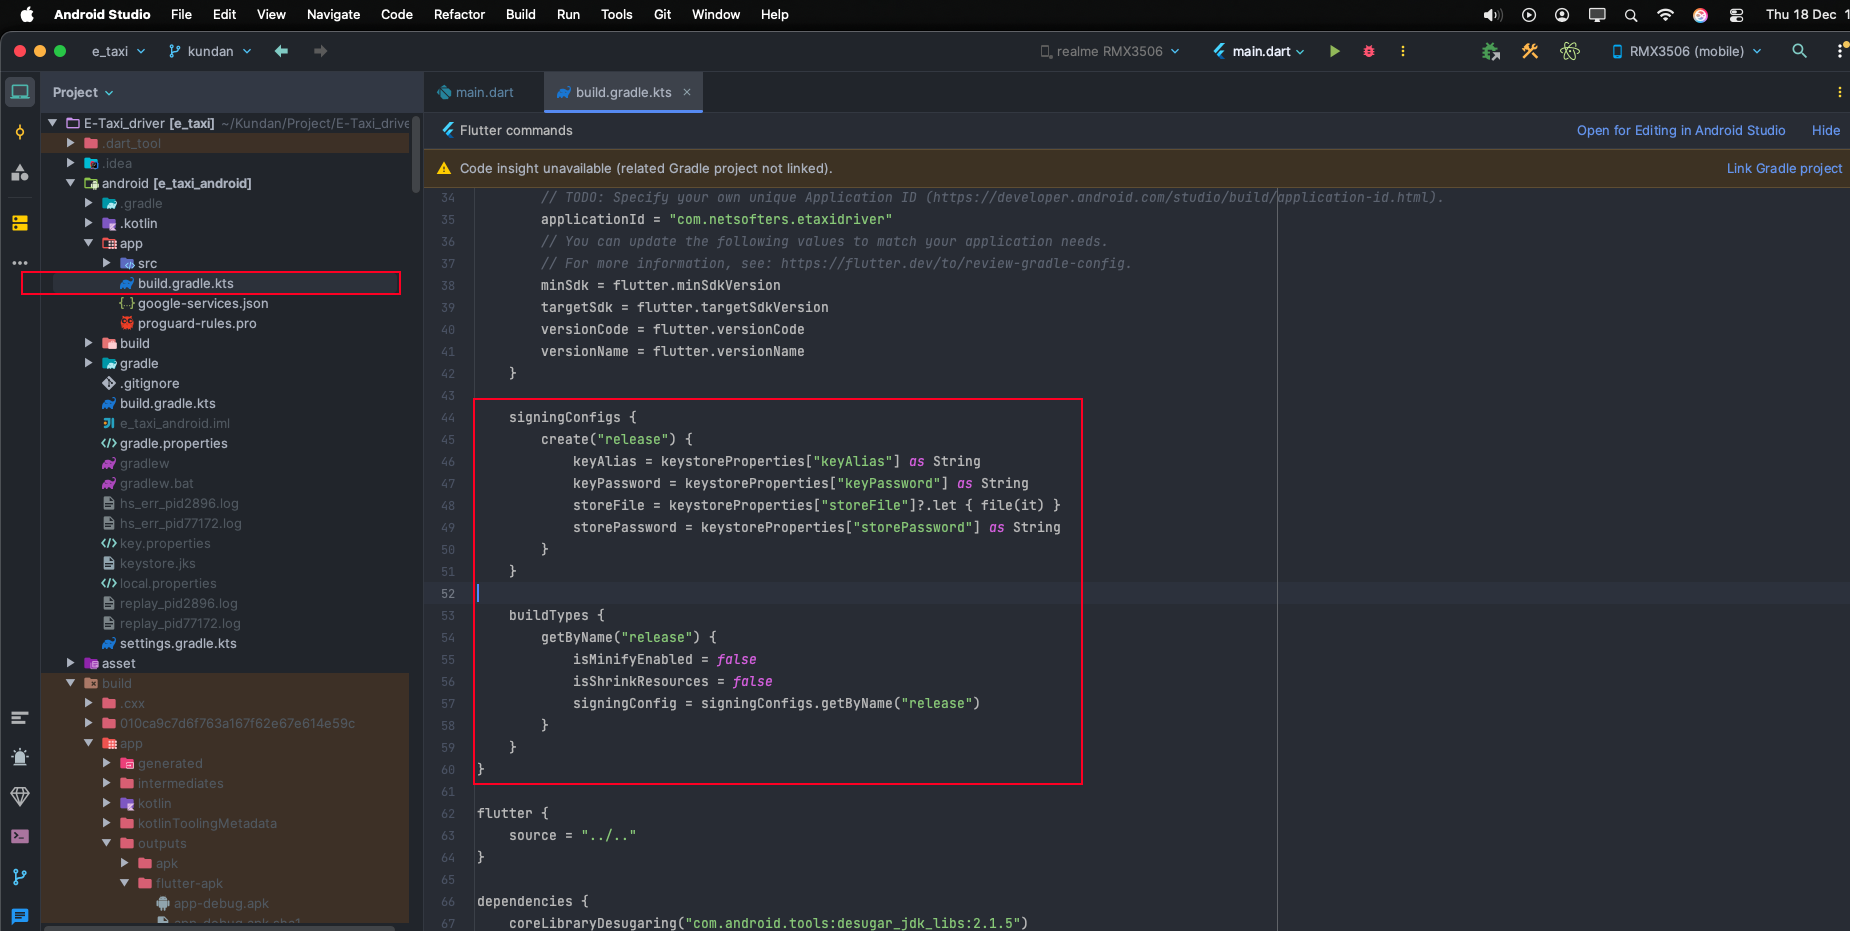Open the e_taxi project dropdown
The width and height of the screenshot is (1850, 931).
tap(118, 51)
